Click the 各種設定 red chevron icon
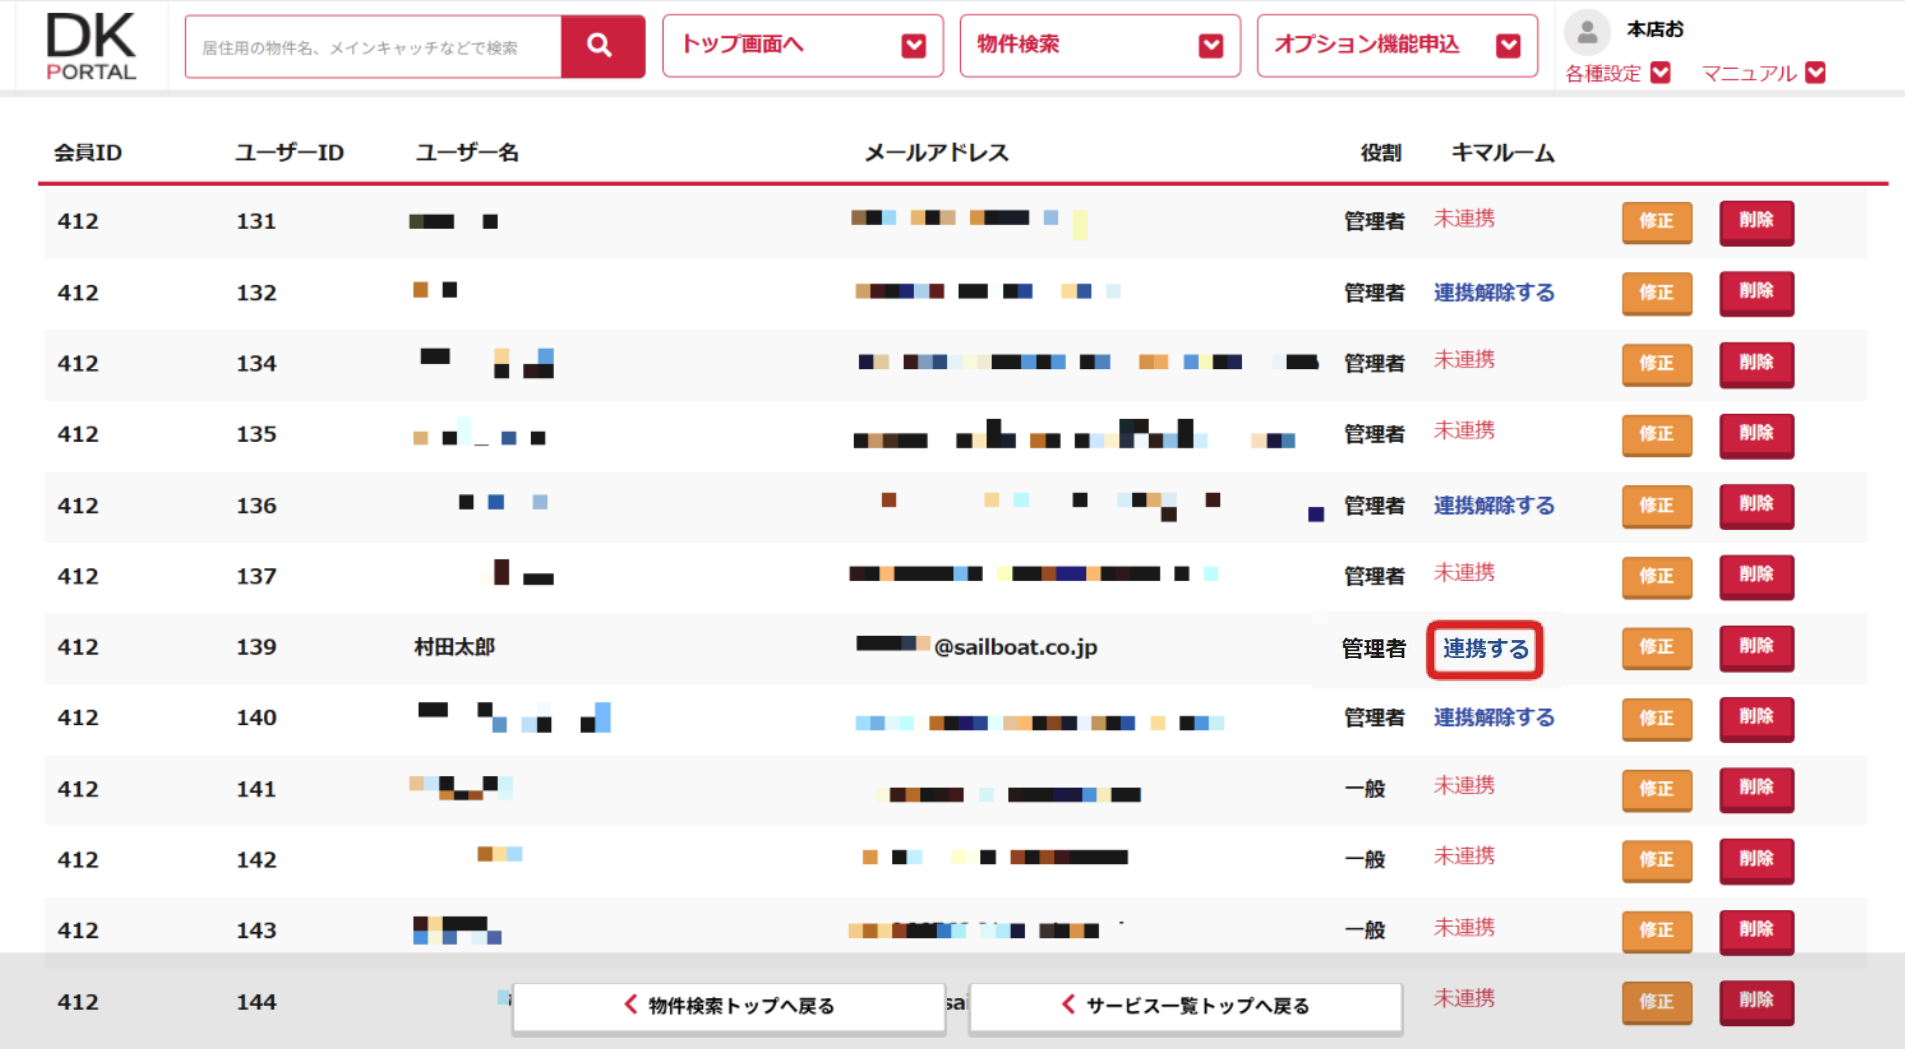1905x1063 pixels. [x=1661, y=73]
